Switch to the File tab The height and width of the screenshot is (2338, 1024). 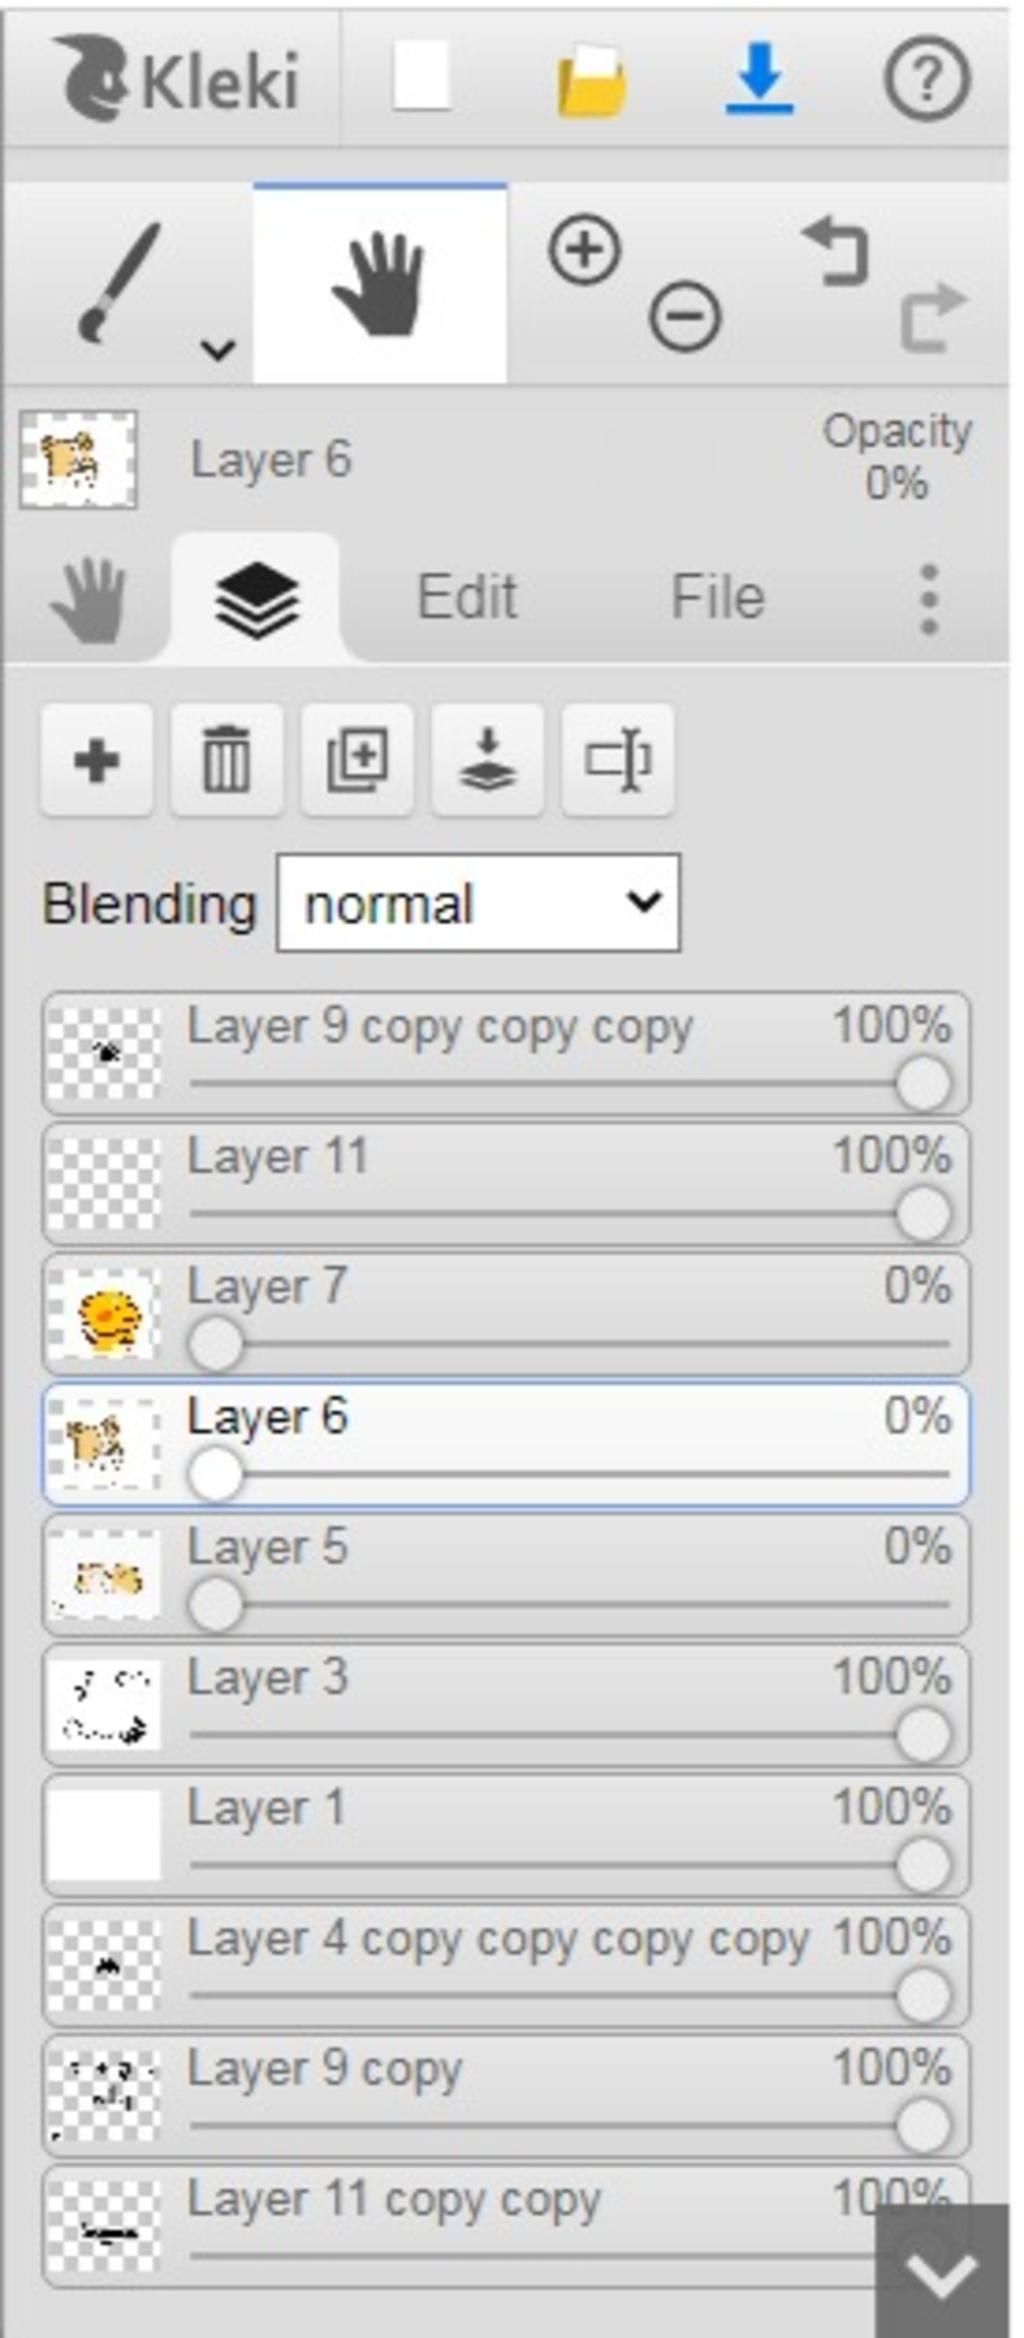717,597
